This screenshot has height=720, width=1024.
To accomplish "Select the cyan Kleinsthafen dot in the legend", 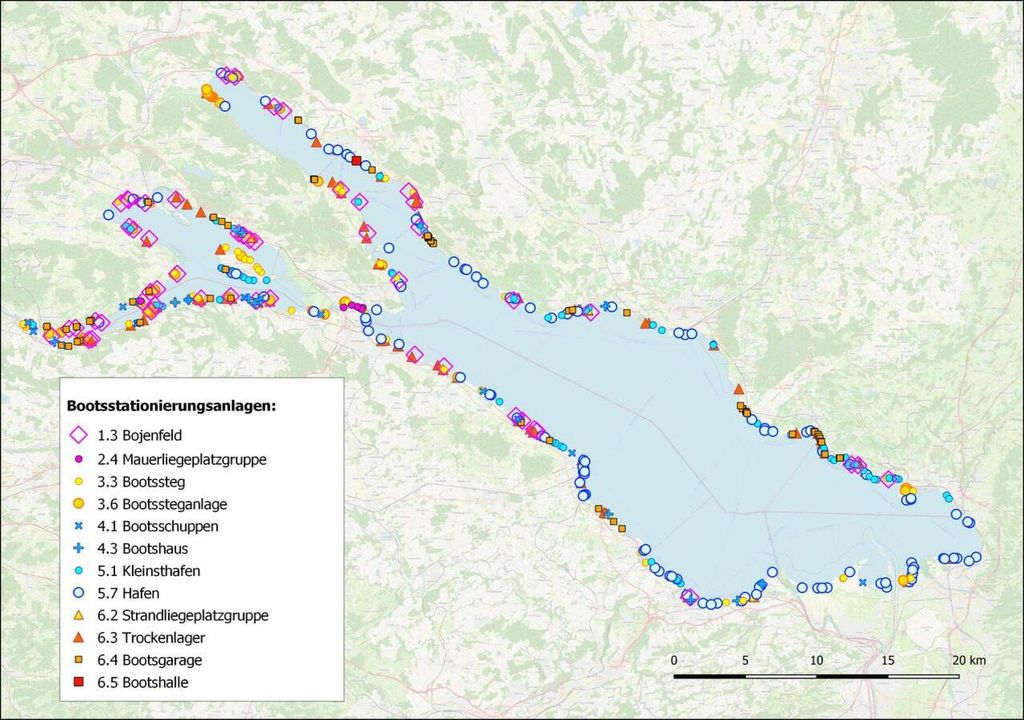I will click(x=77, y=569).
